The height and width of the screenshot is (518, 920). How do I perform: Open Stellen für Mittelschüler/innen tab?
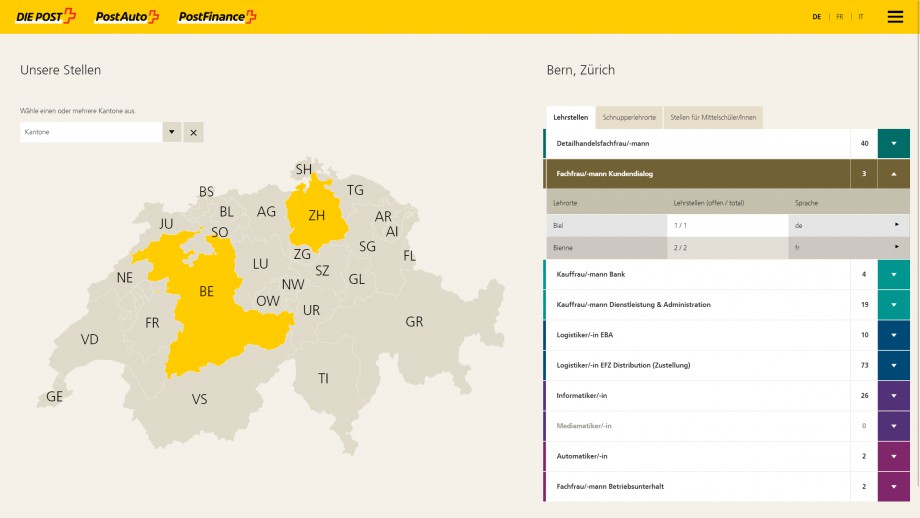tap(713, 117)
